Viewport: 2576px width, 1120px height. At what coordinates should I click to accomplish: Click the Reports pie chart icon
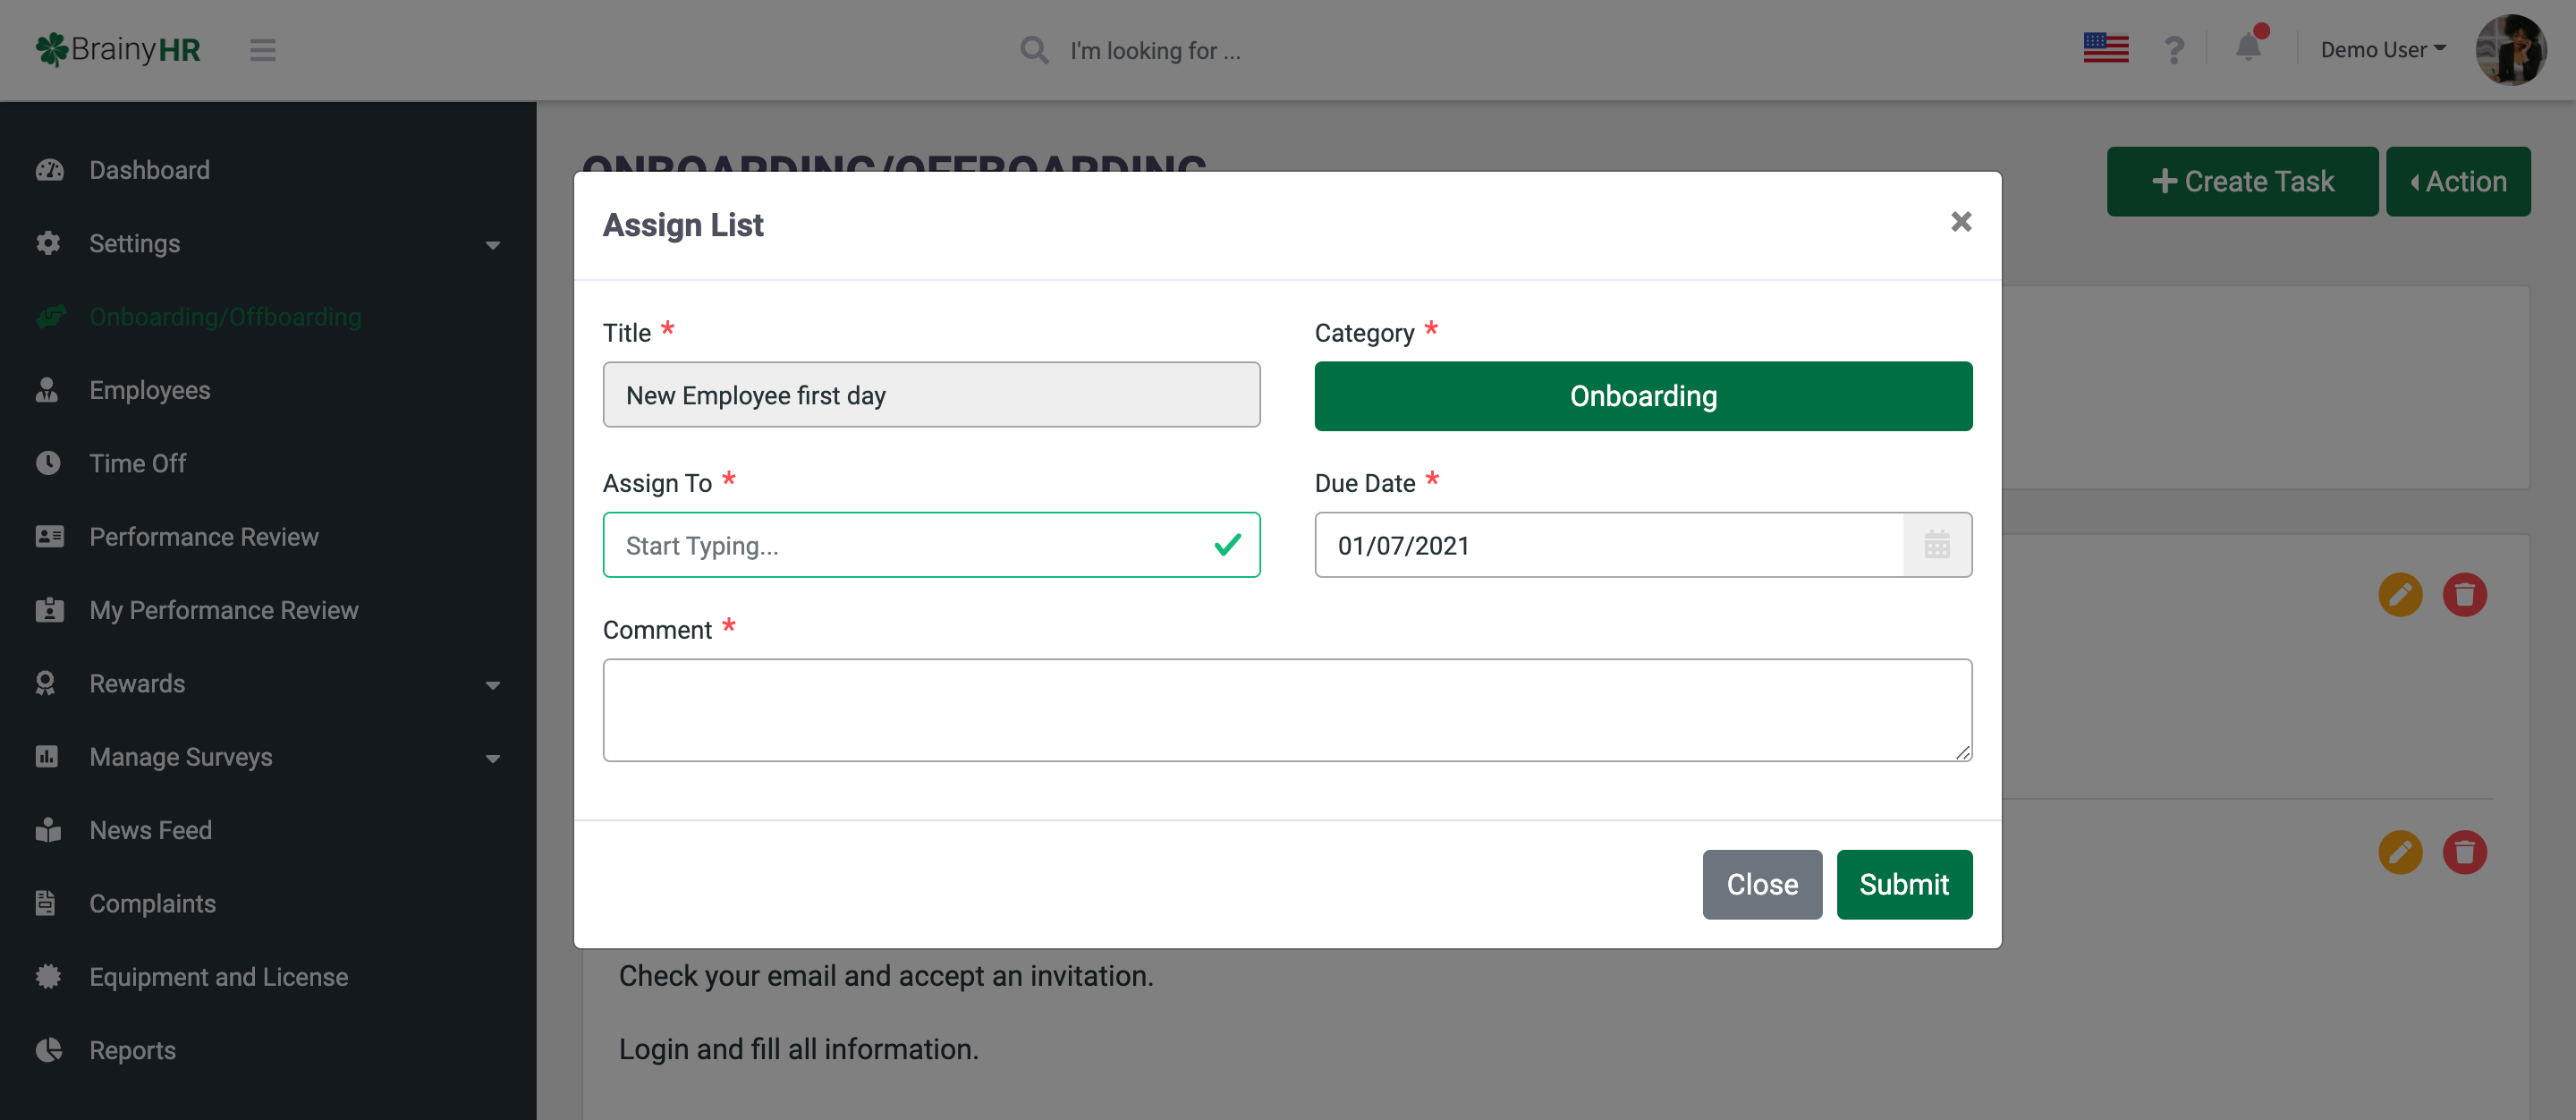48,1050
